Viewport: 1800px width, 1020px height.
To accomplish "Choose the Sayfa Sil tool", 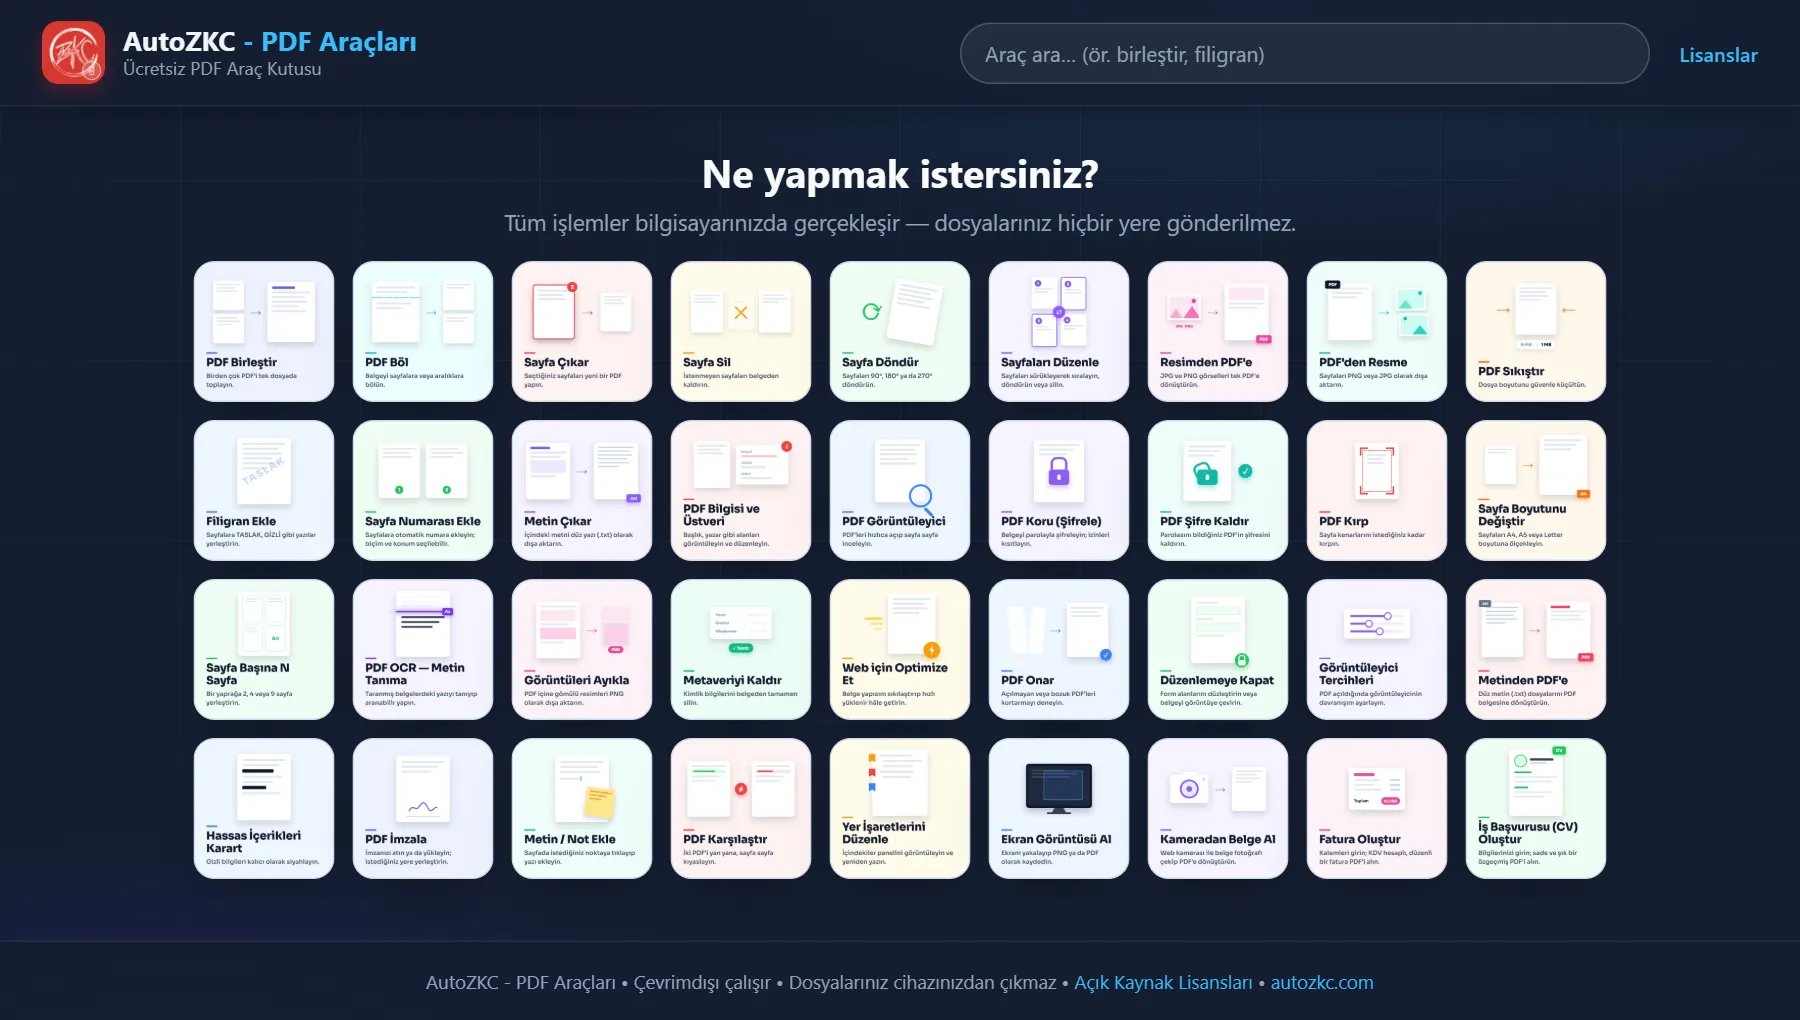I will tap(741, 332).
